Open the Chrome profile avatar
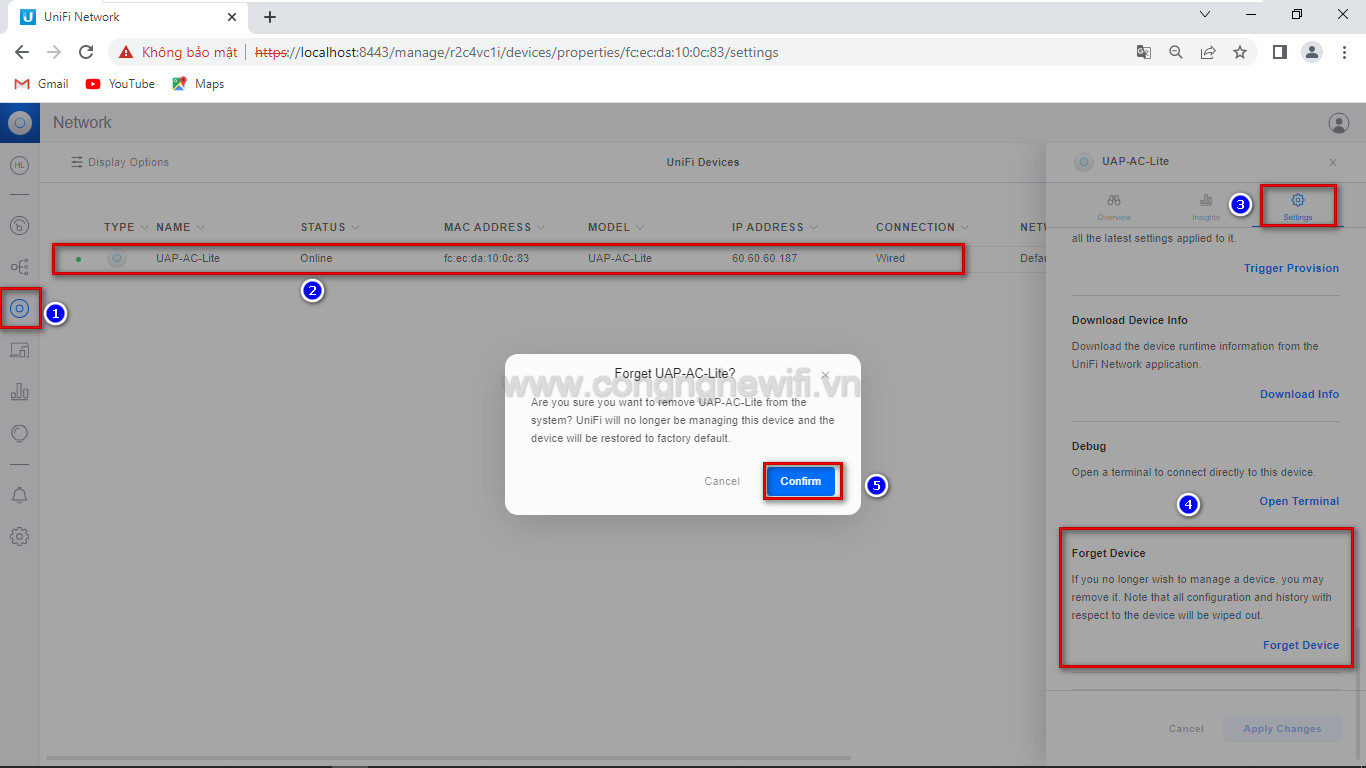The height and width of the screenshot is (768, 1366). pyautogui.click(x=1312, y=52)
